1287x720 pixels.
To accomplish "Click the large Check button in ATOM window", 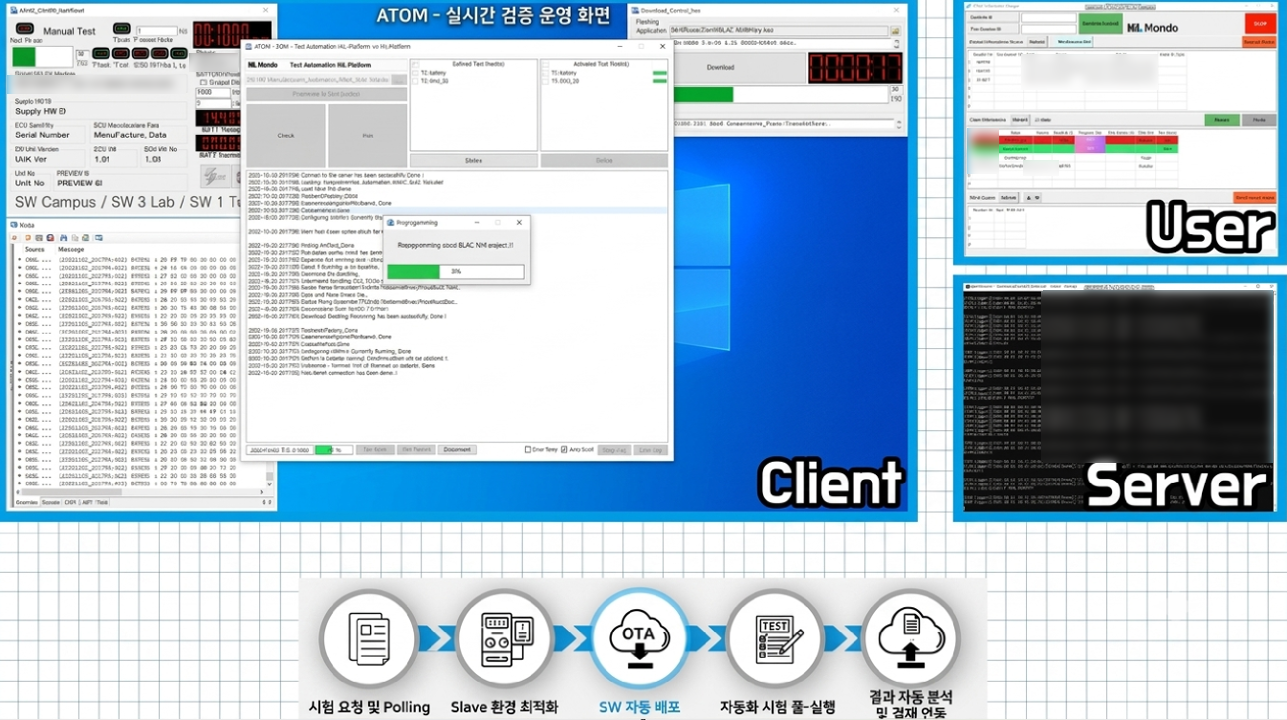I will point(286,135).
